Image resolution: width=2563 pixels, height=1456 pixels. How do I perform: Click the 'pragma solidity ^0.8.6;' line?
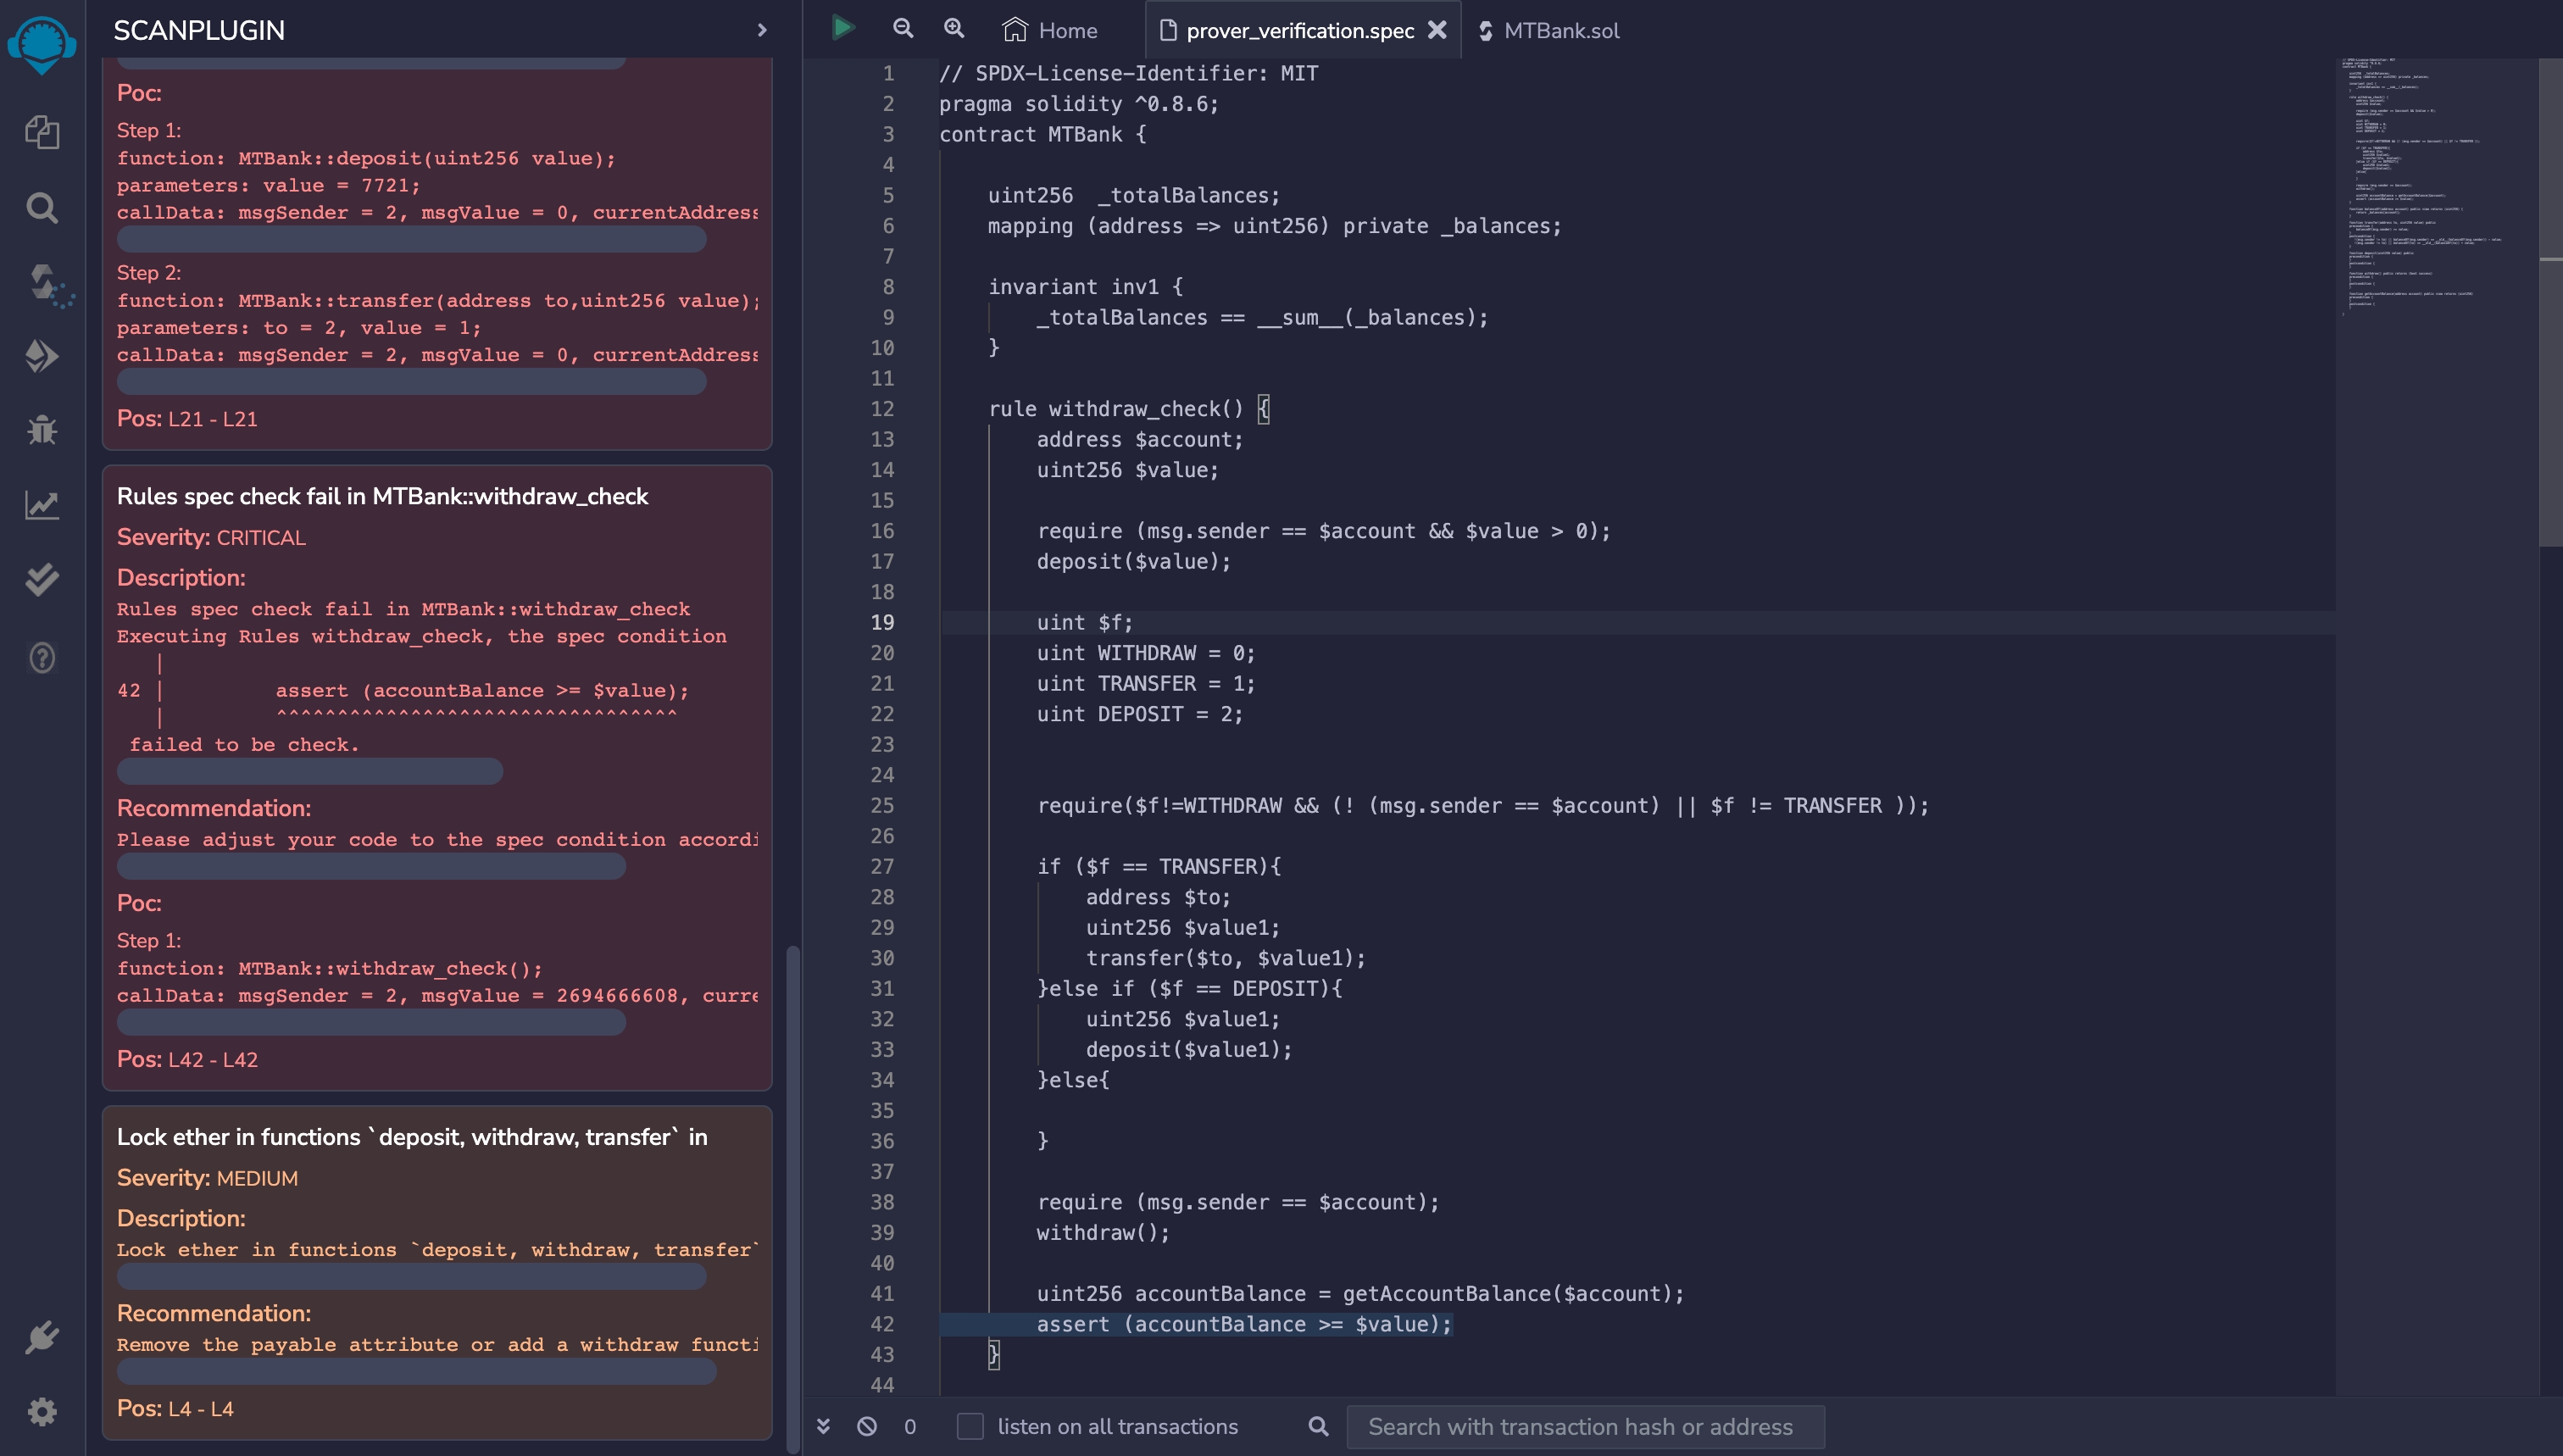[x=1079, y=104]
